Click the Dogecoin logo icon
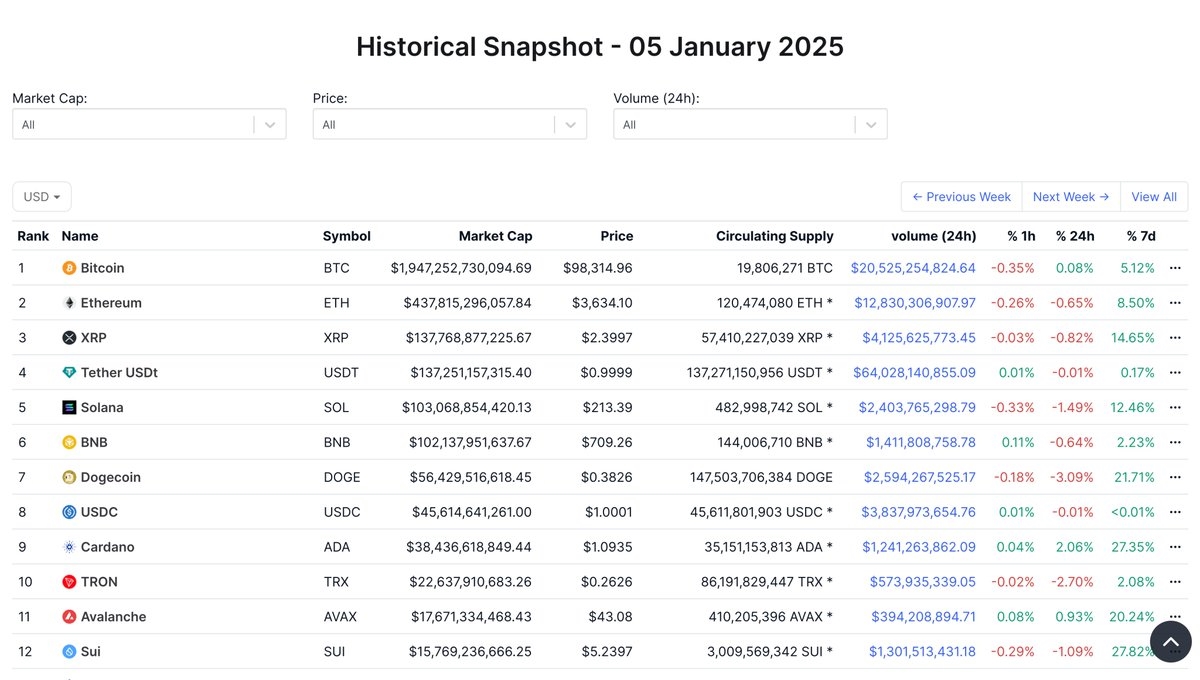The width and height of the screenshot is (1200, 680). pos(69,477)
